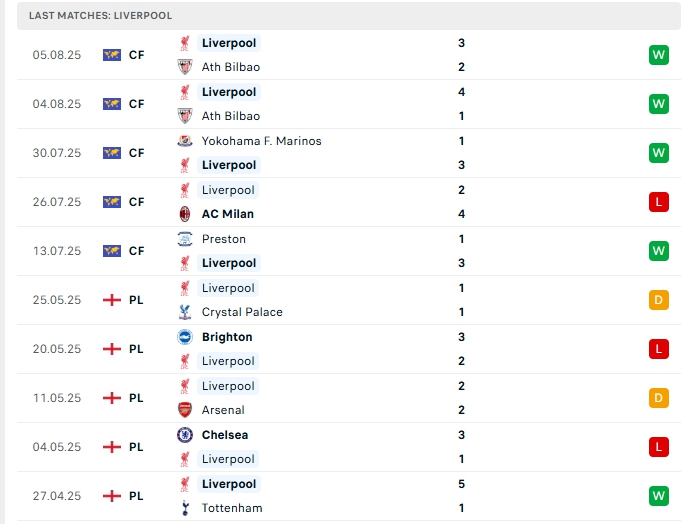
Task: Click the Preston club crest
Action: coord(185,239)
